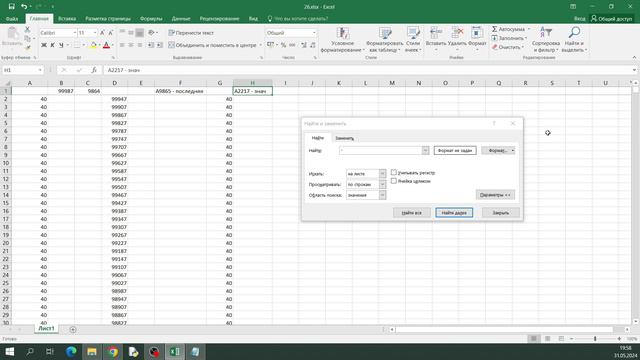Viewport: 640px width, 360px height.
Task: Select cell F1 with 'A9865 - последняя'
Action: 180,91
